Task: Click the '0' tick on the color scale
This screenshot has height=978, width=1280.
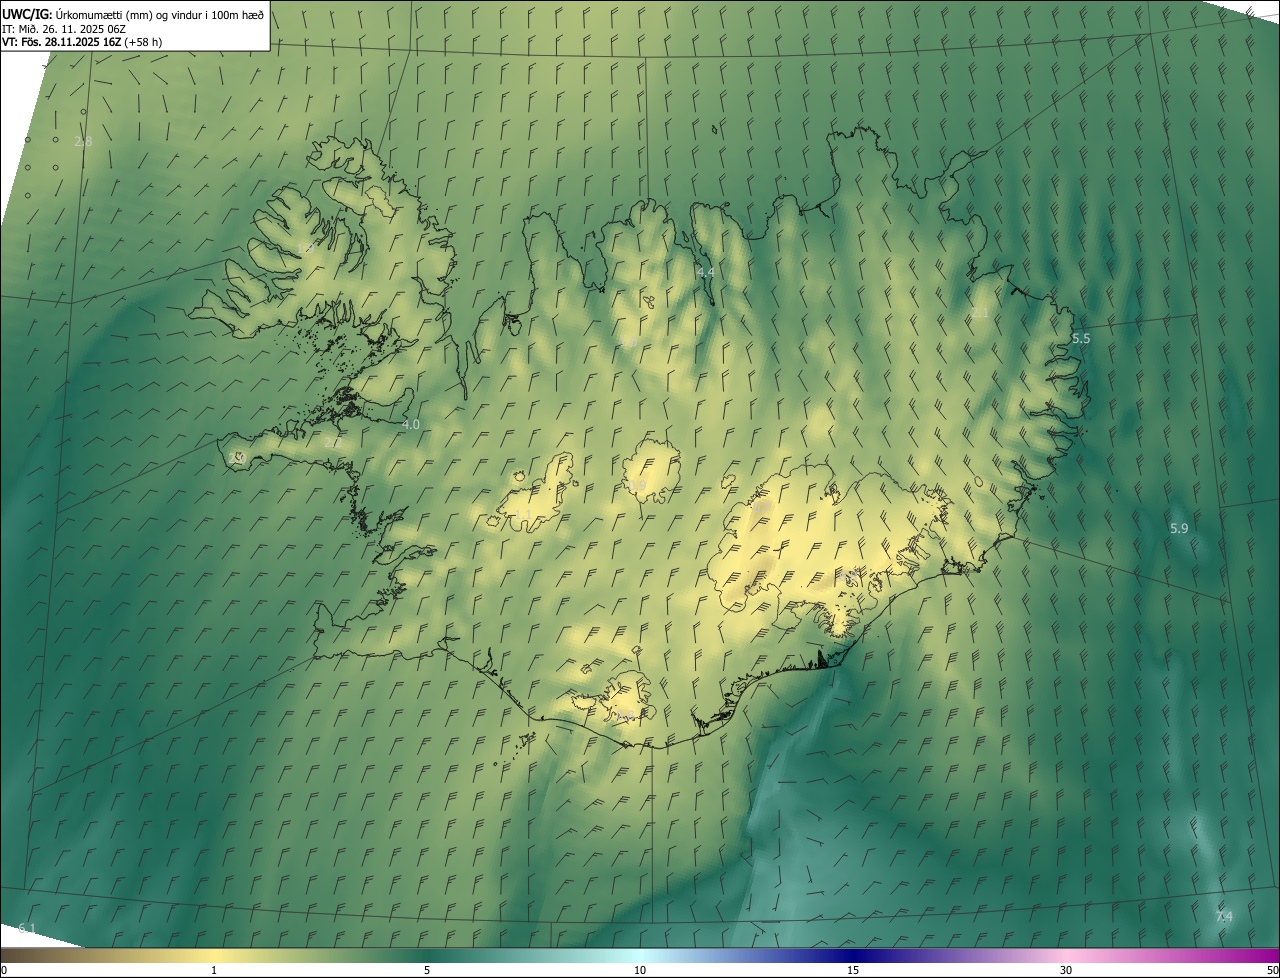Action: 4,970
